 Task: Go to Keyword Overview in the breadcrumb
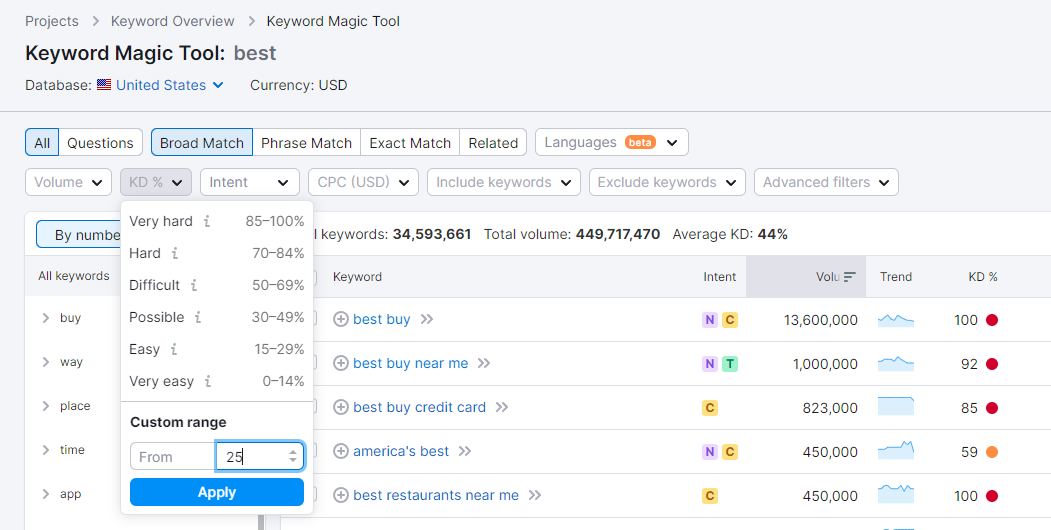click(173, 21)
